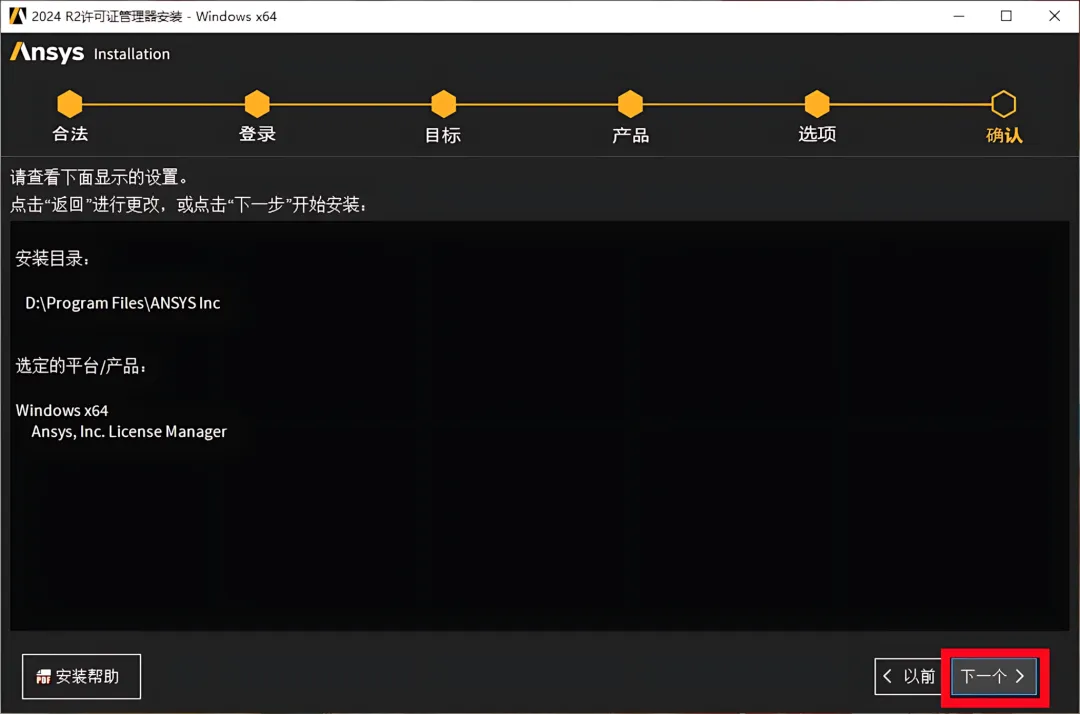The height and width of the screenshot is (714, 1080).
Task: Click the 目标 step hexagon icon
Action: click(444, 104)
